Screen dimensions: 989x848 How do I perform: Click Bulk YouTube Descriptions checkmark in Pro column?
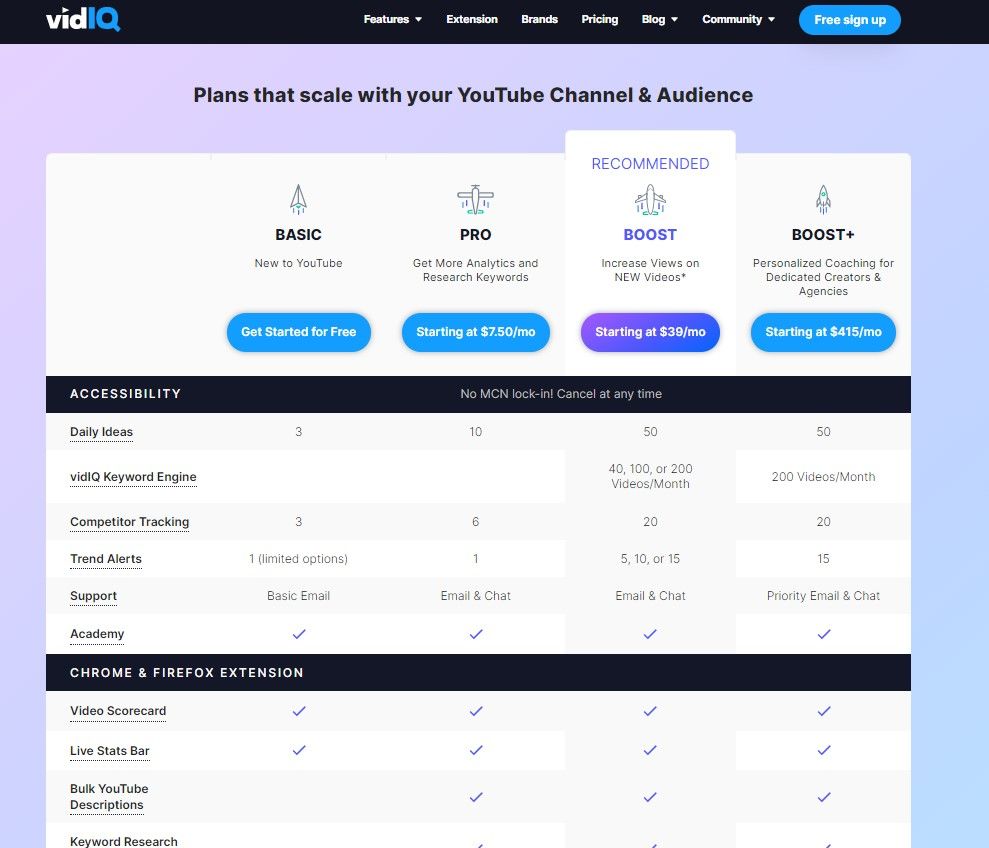(476, 798)
